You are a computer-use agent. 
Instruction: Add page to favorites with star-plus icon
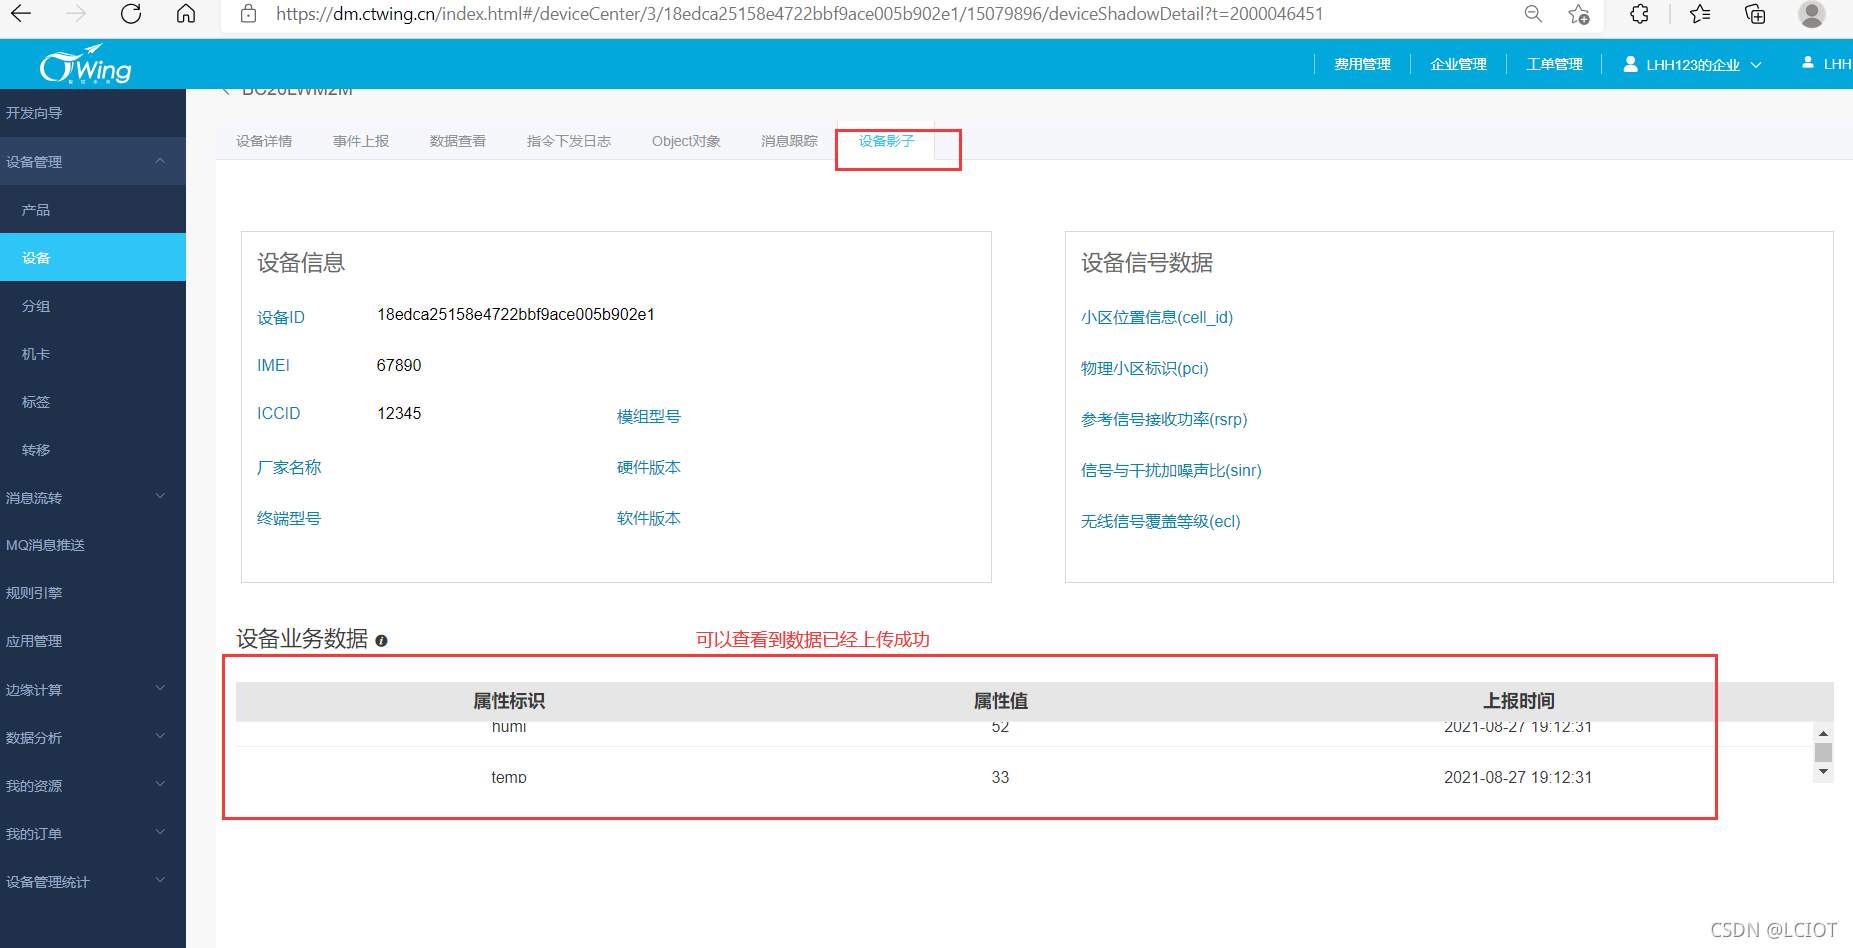tap(1579, 14)
